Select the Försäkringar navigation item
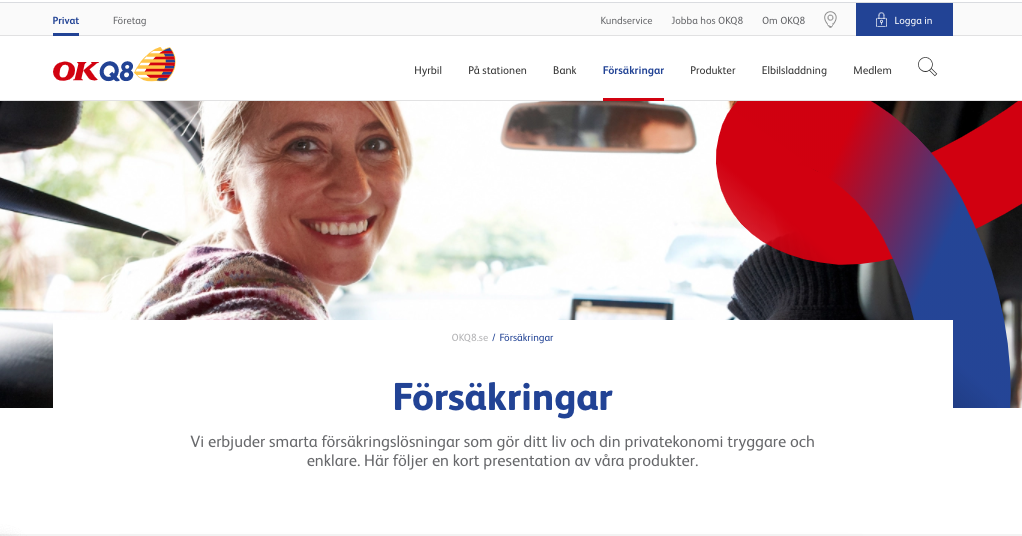 click(633, 70)
